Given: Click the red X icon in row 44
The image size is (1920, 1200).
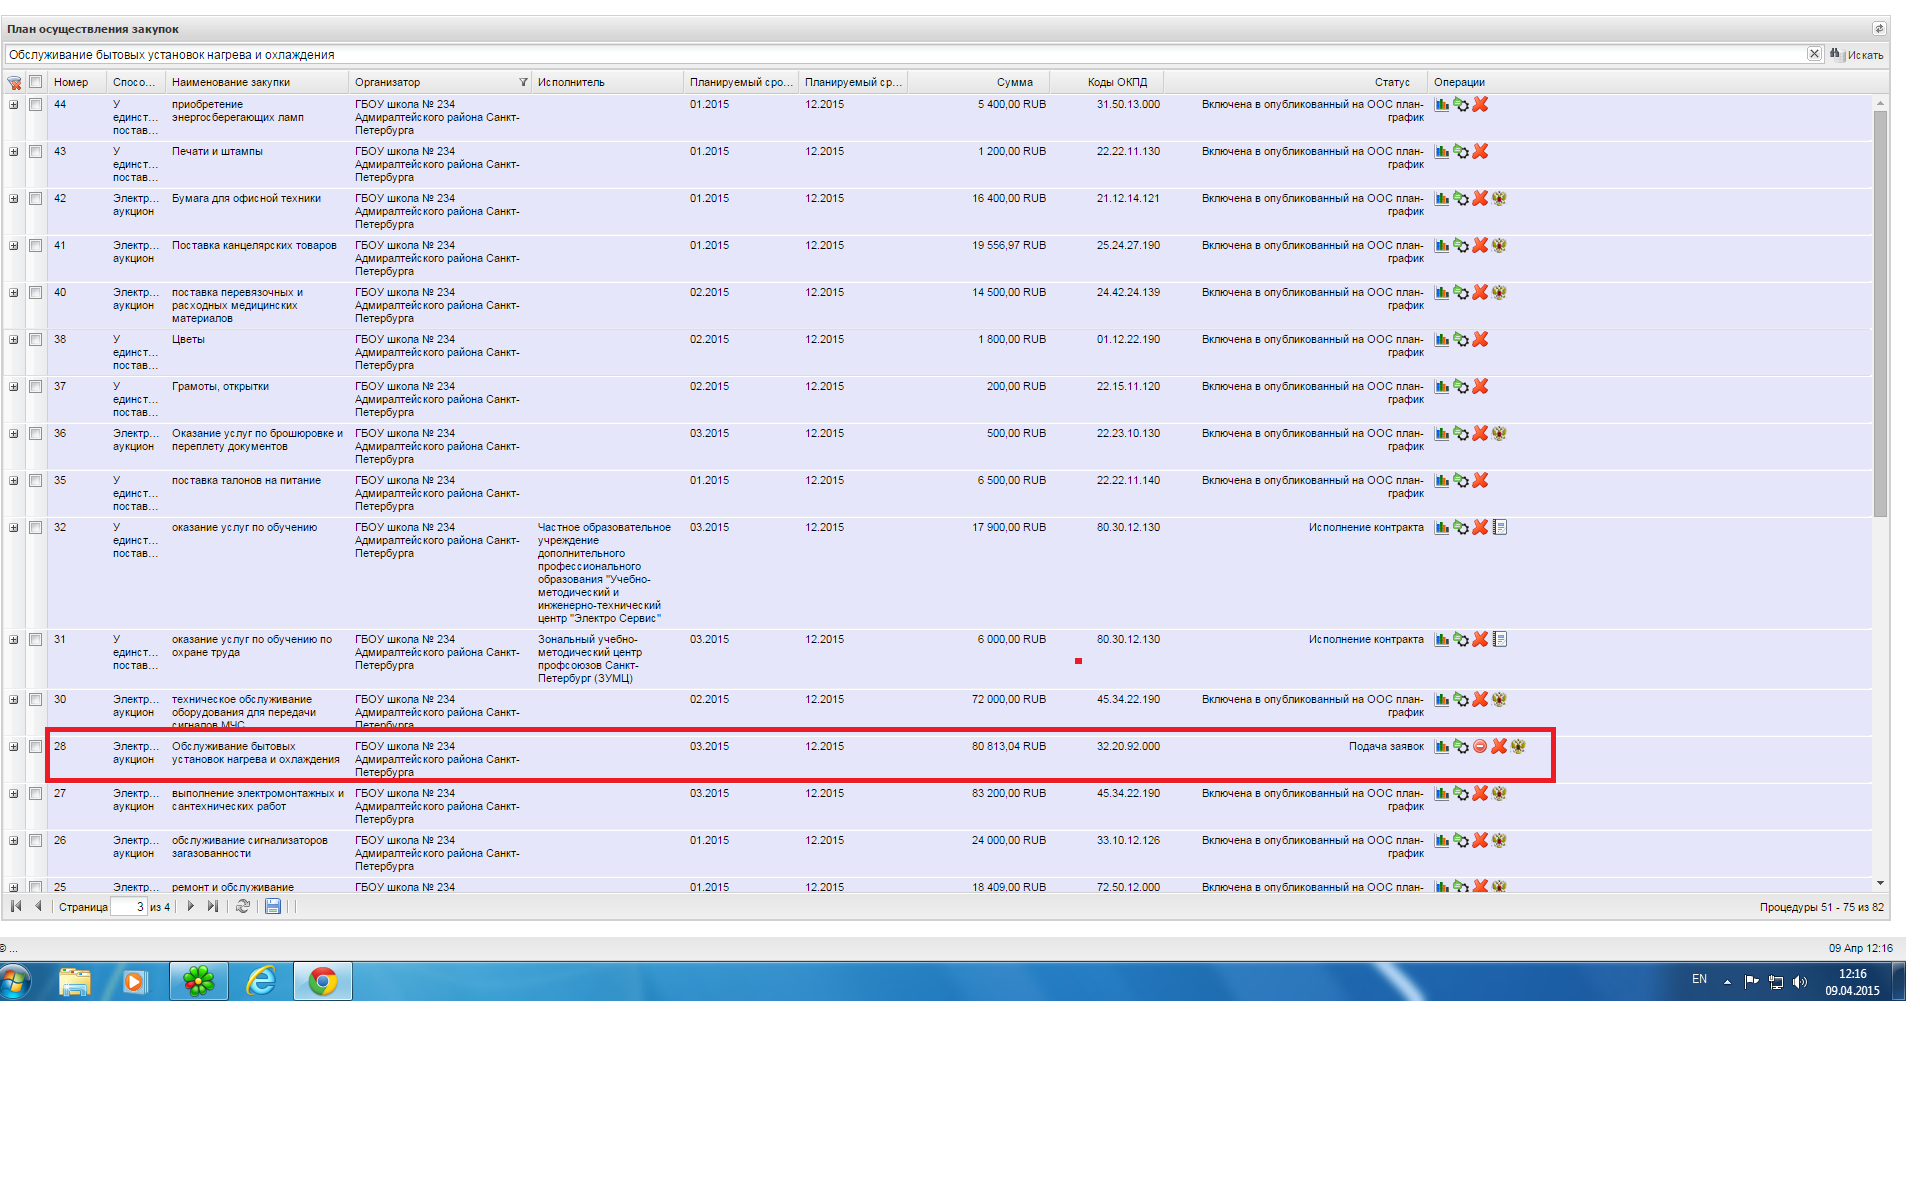Looking at the screenshot, I should (1480, 104).
